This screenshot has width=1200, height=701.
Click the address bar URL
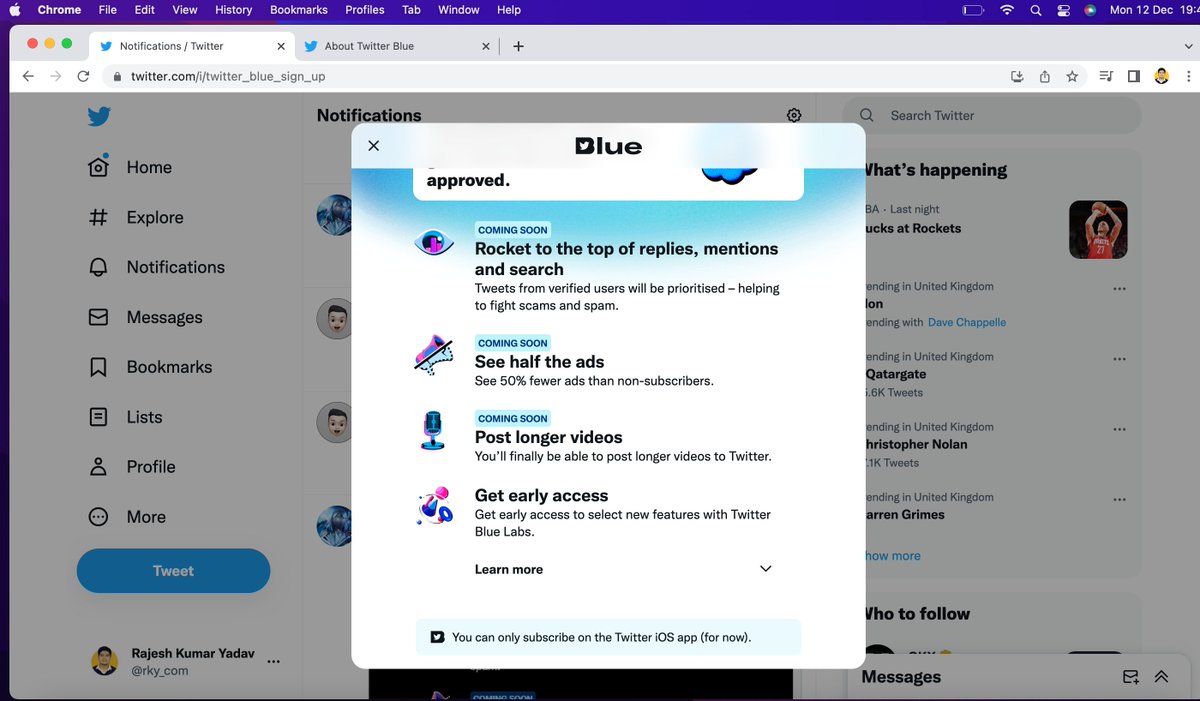point(228,76)
